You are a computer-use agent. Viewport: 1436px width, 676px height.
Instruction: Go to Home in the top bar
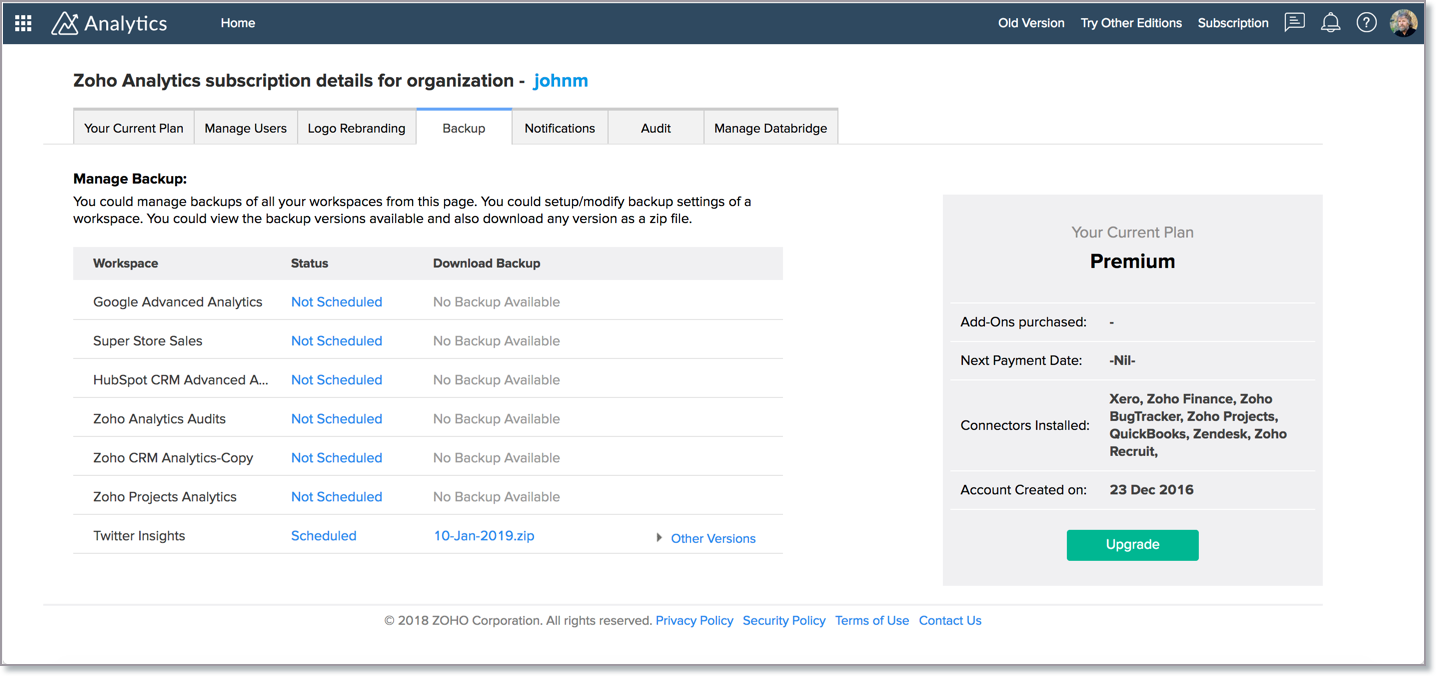click(238, 23)
